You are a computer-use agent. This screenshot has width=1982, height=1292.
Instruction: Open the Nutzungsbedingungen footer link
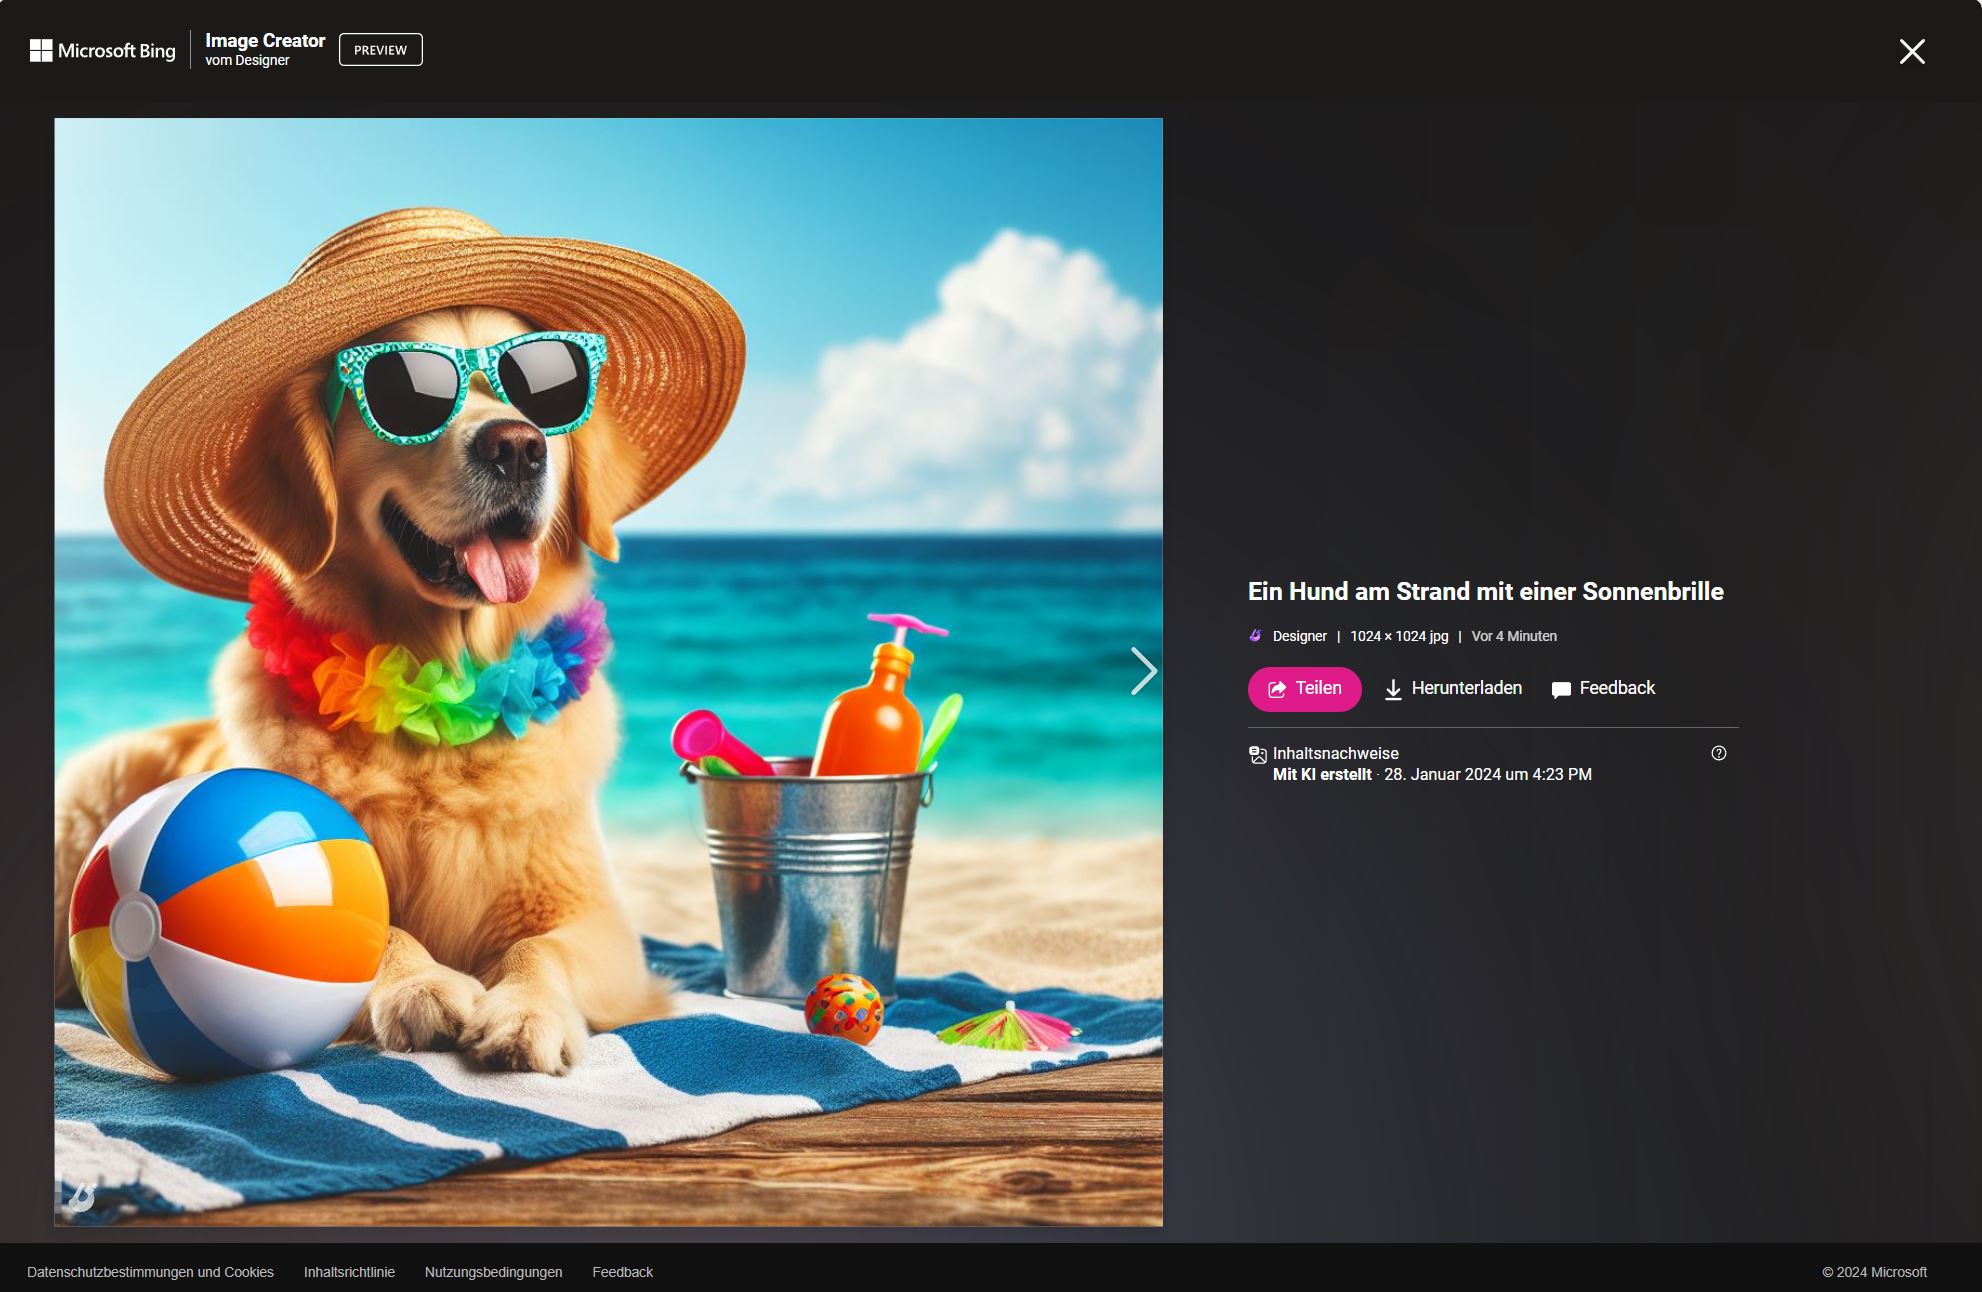tap(493, 1272)
